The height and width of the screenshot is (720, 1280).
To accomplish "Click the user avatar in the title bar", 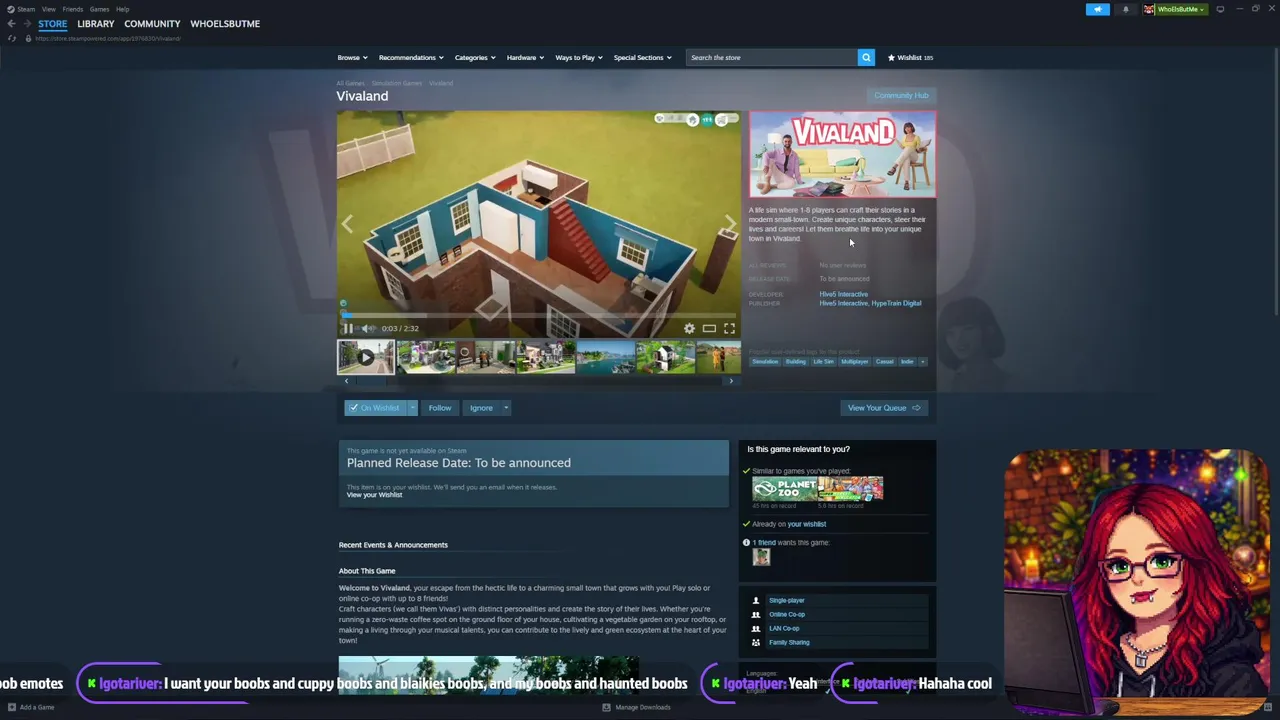I will click(1149, 9).
